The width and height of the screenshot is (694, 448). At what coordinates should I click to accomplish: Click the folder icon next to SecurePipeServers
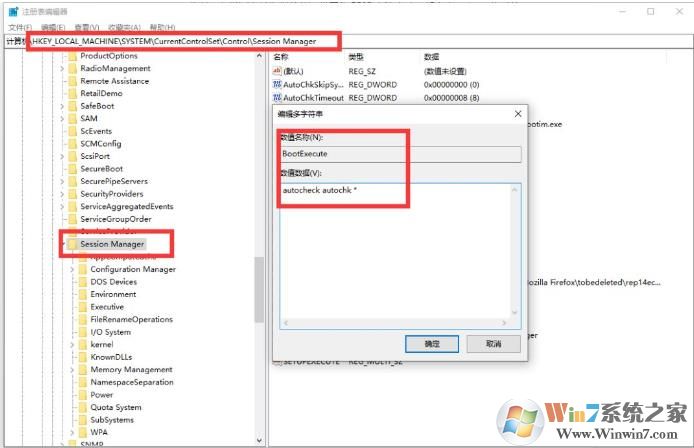[x=73, y=182]
